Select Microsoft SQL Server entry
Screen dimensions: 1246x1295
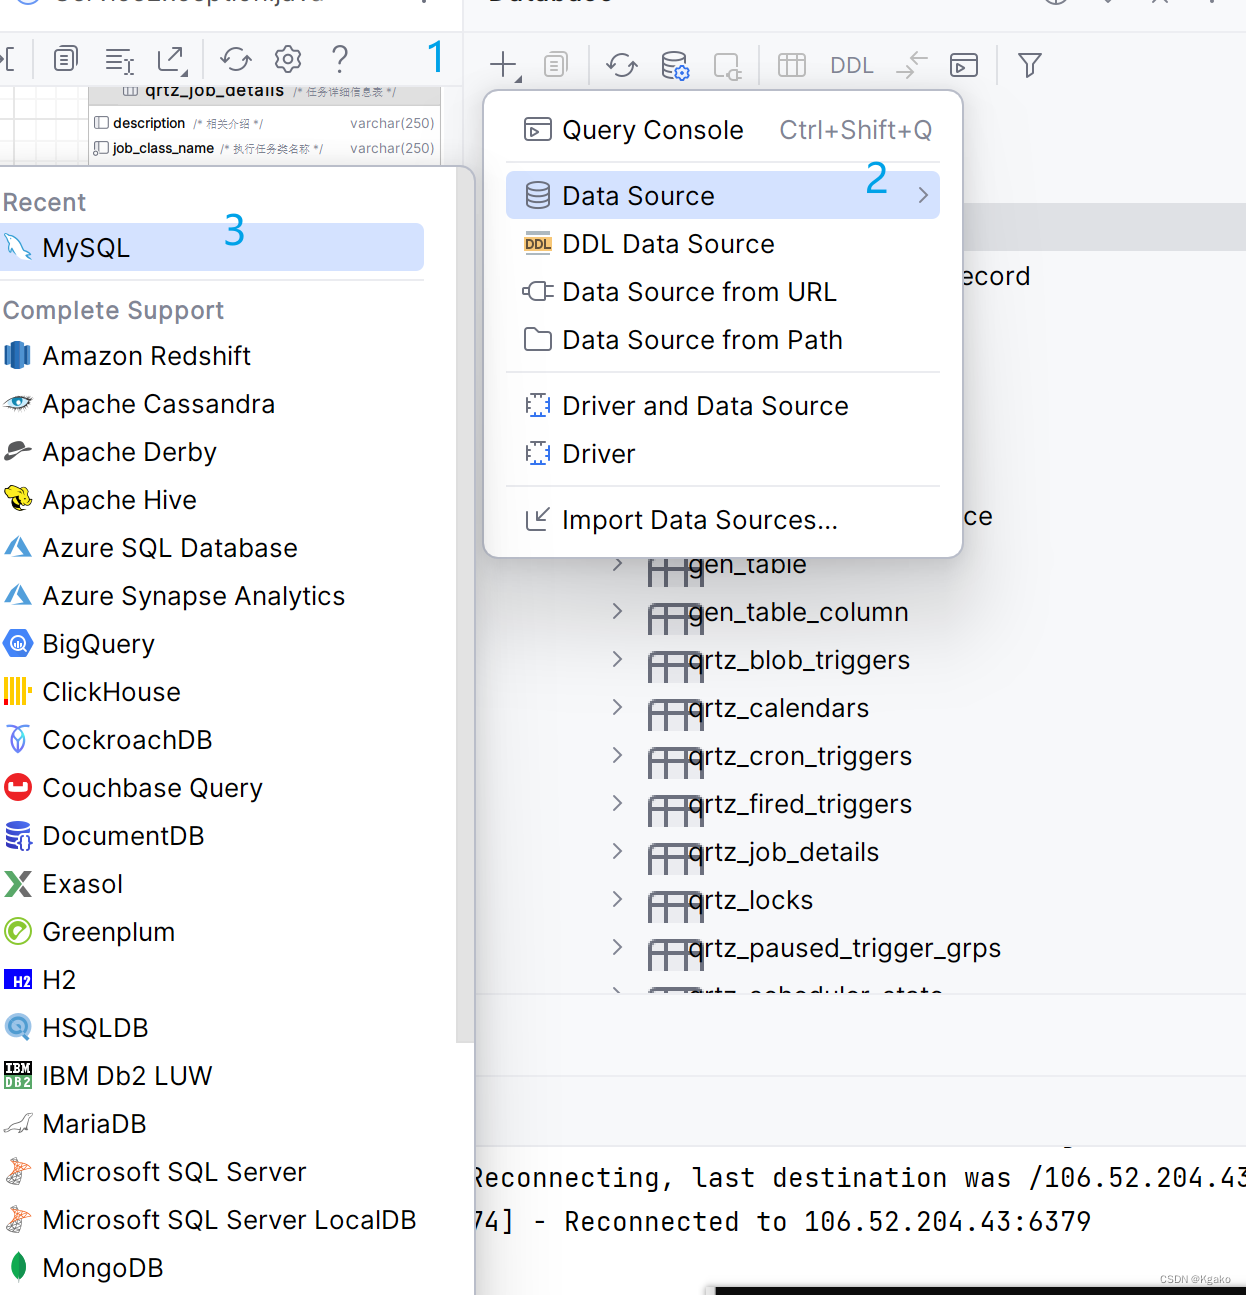click(210, 1172)
